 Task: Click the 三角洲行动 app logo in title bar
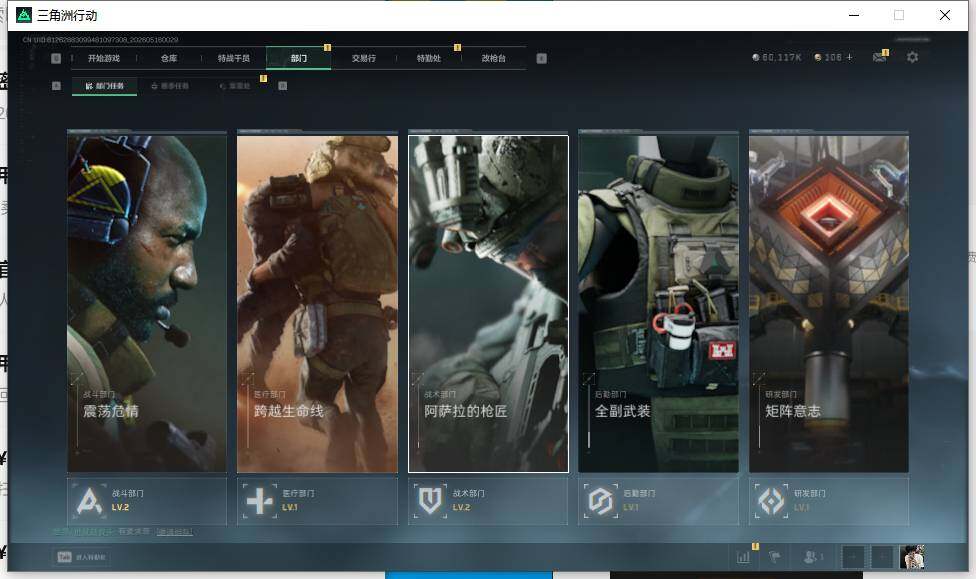click(x=24, y=15)
